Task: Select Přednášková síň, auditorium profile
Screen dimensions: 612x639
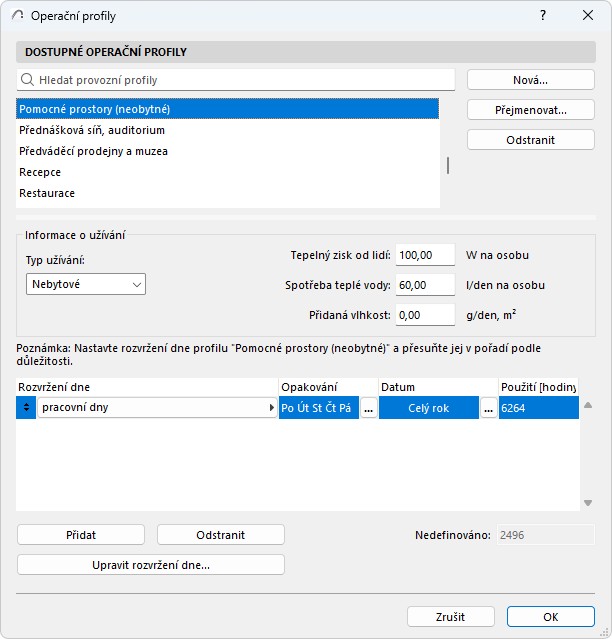Action: [x=228, y=130]
